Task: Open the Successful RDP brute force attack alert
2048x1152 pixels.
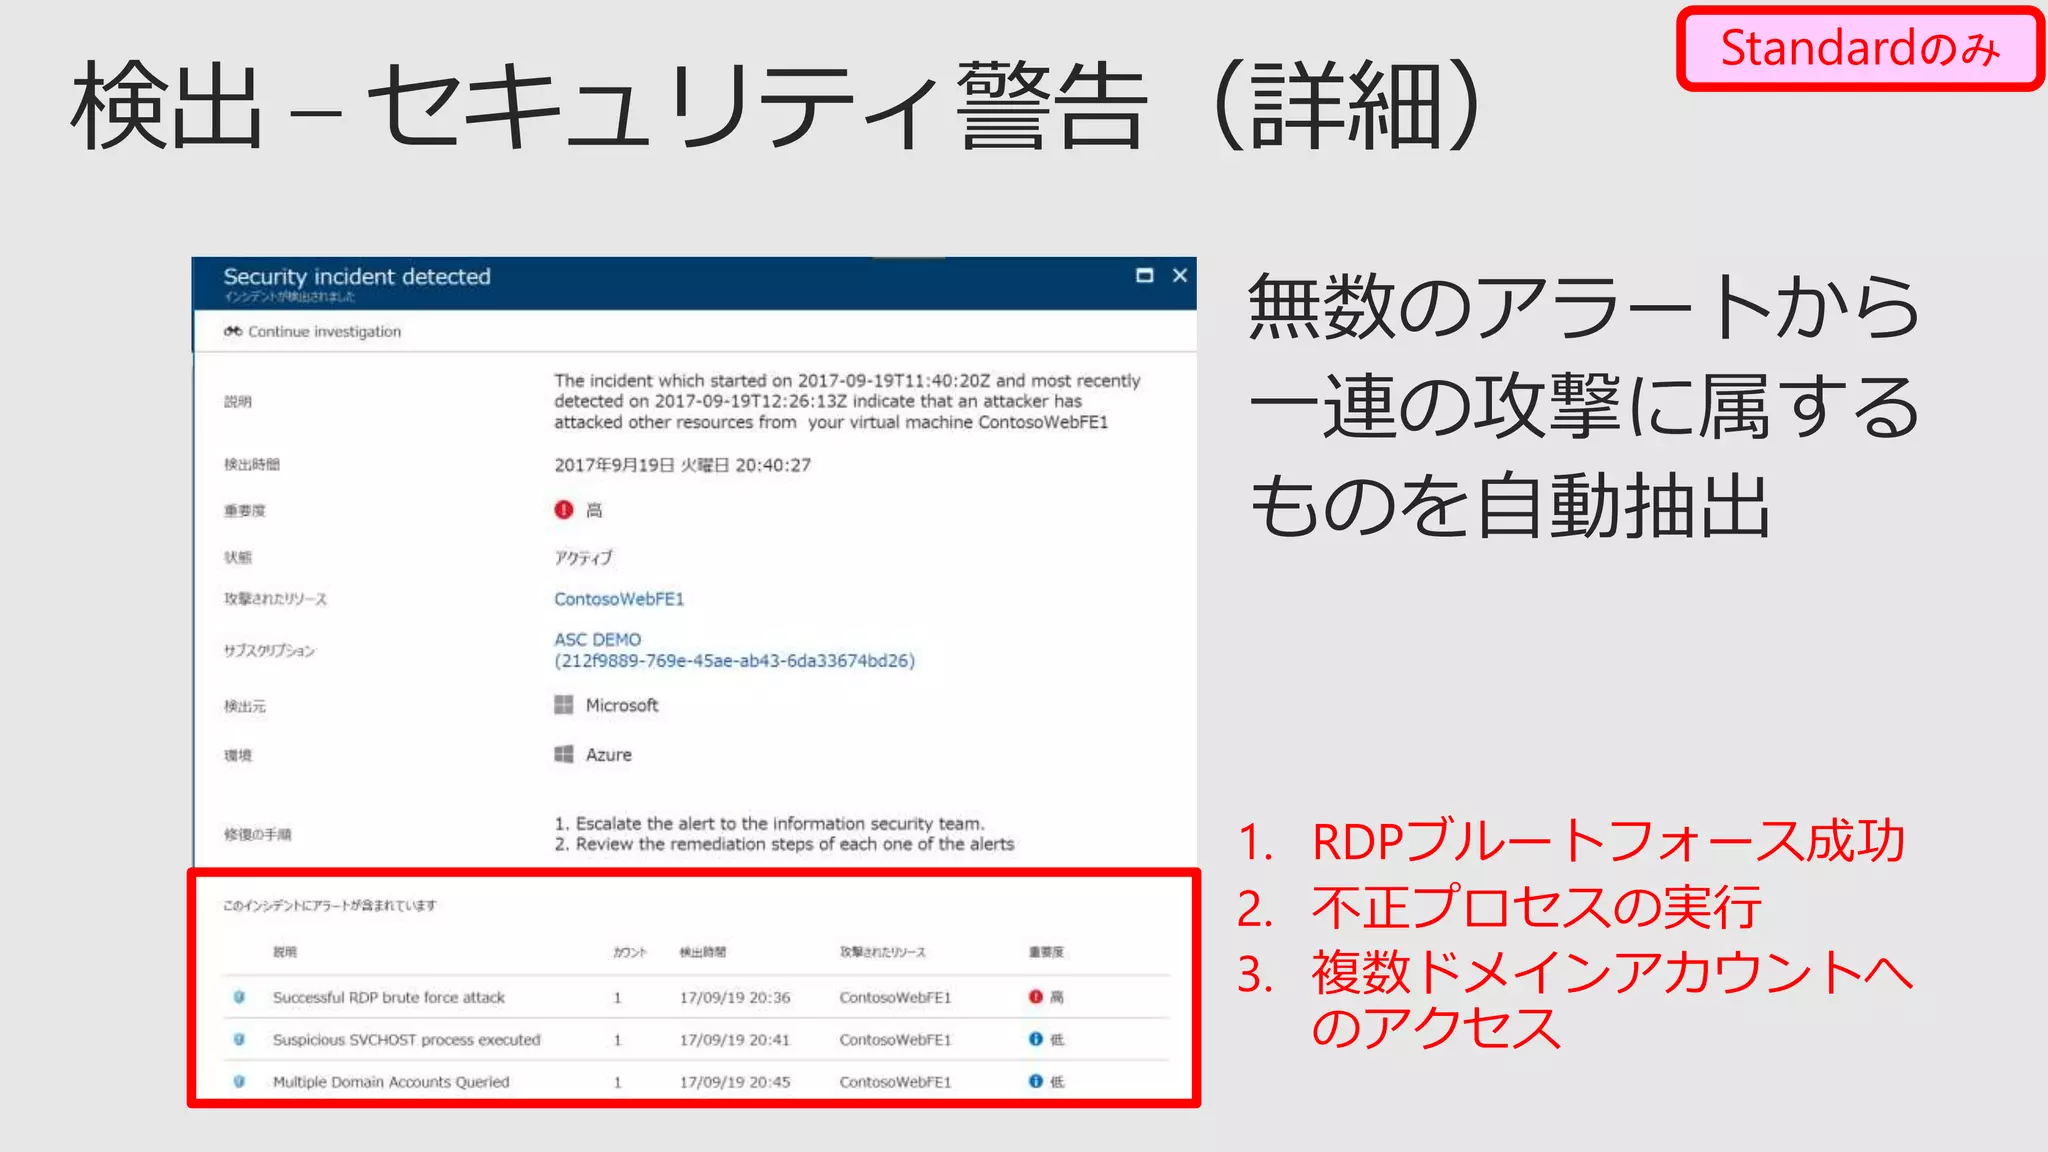Action: pyautogui.click(x=389, y=997)
